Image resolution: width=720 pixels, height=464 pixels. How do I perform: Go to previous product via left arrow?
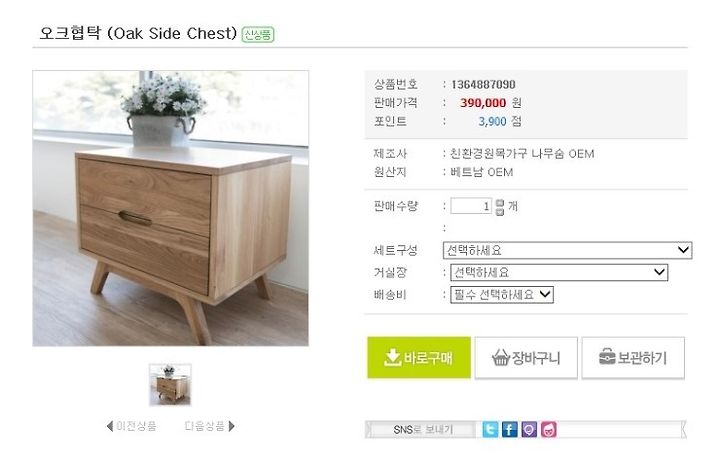[110, 426]
